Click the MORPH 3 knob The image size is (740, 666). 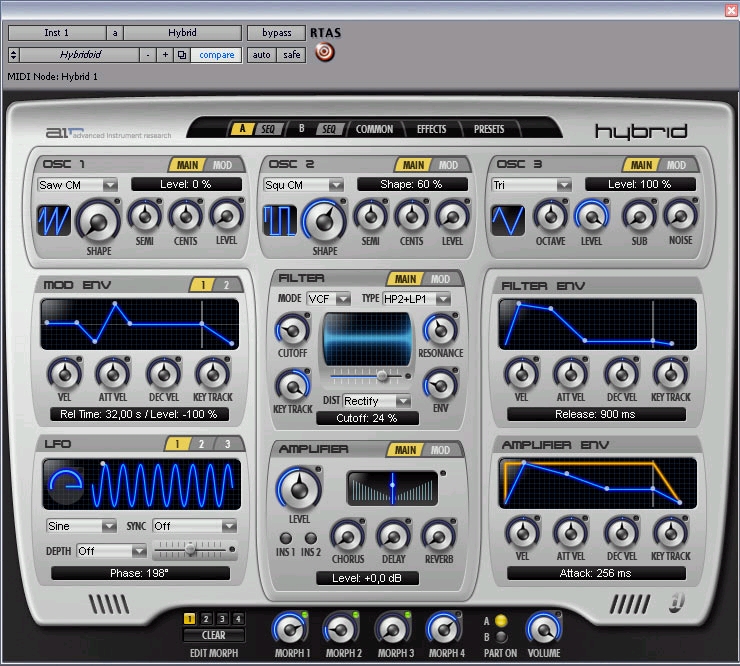[x=393, y=629]
